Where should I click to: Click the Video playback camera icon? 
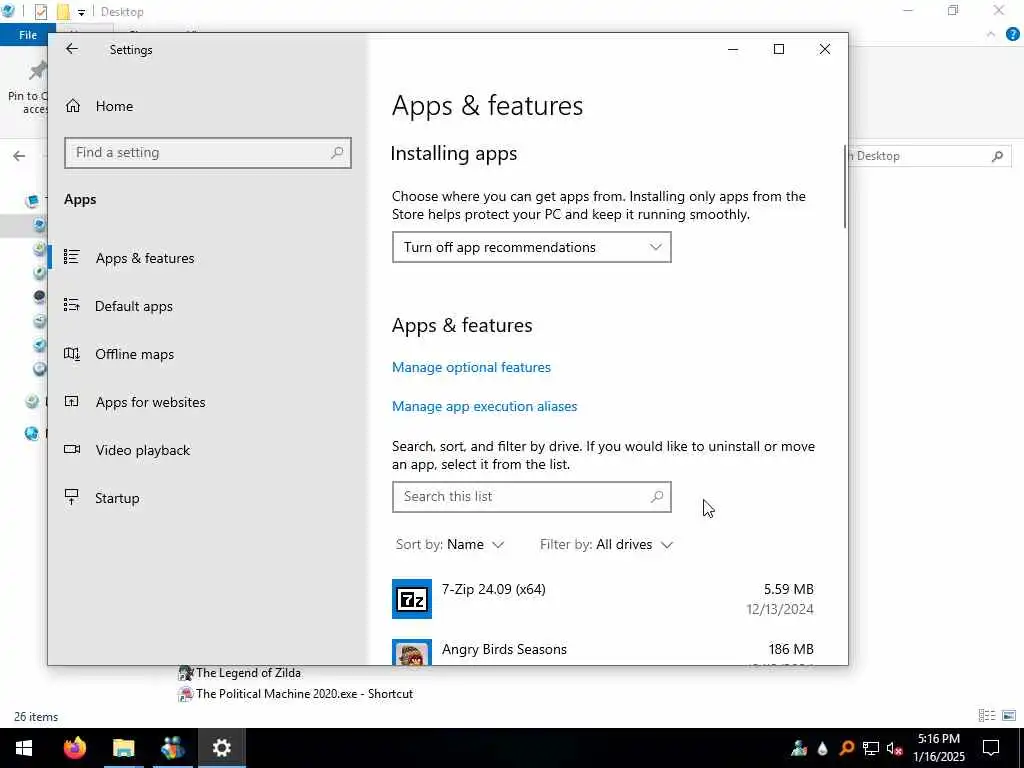point(72,449)
